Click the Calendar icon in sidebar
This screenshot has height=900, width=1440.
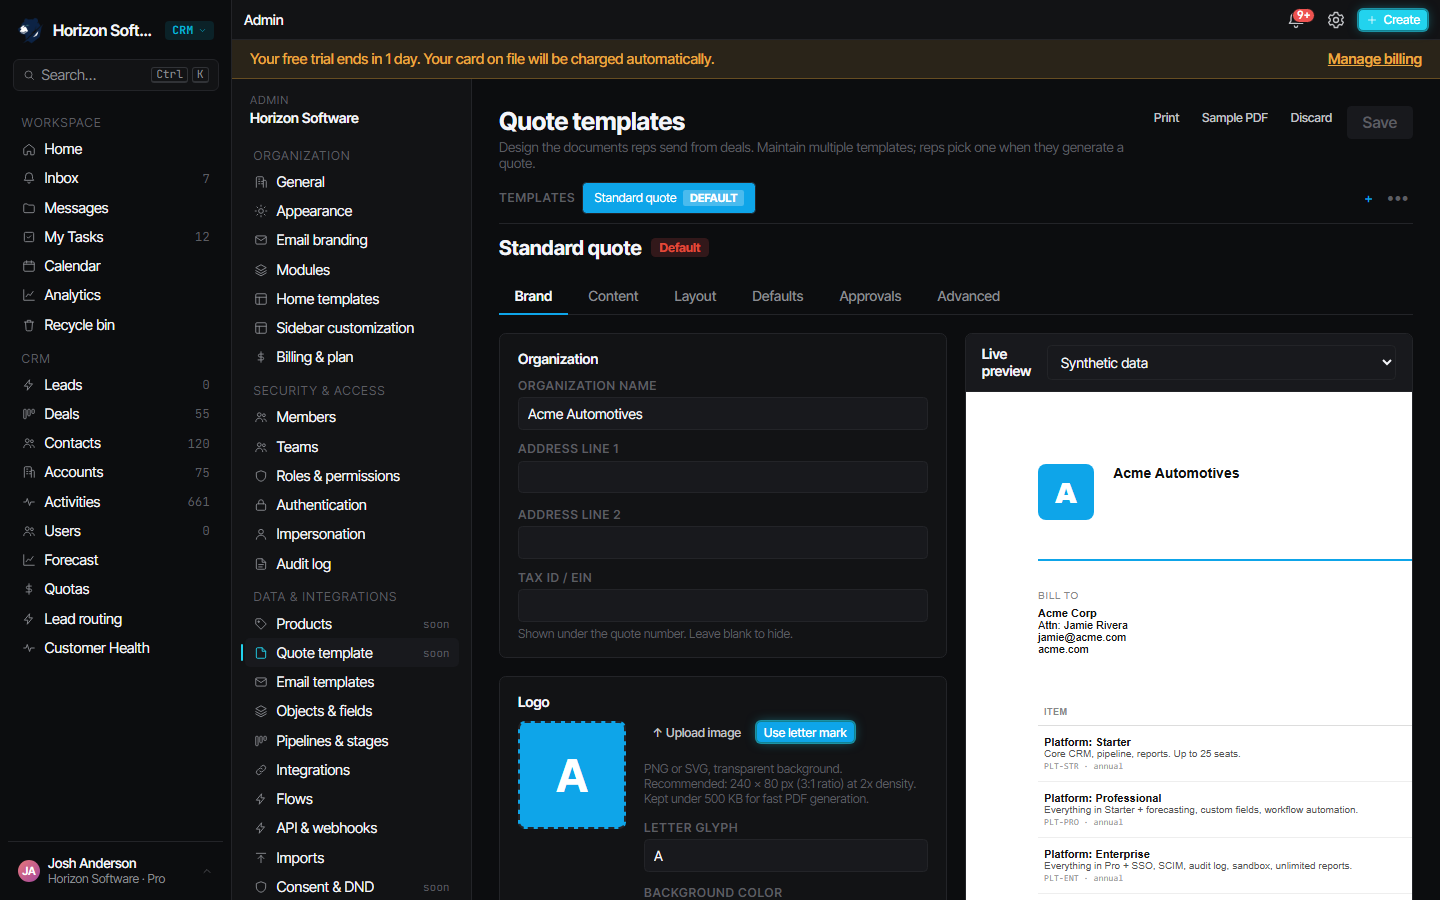pos(29,266)
